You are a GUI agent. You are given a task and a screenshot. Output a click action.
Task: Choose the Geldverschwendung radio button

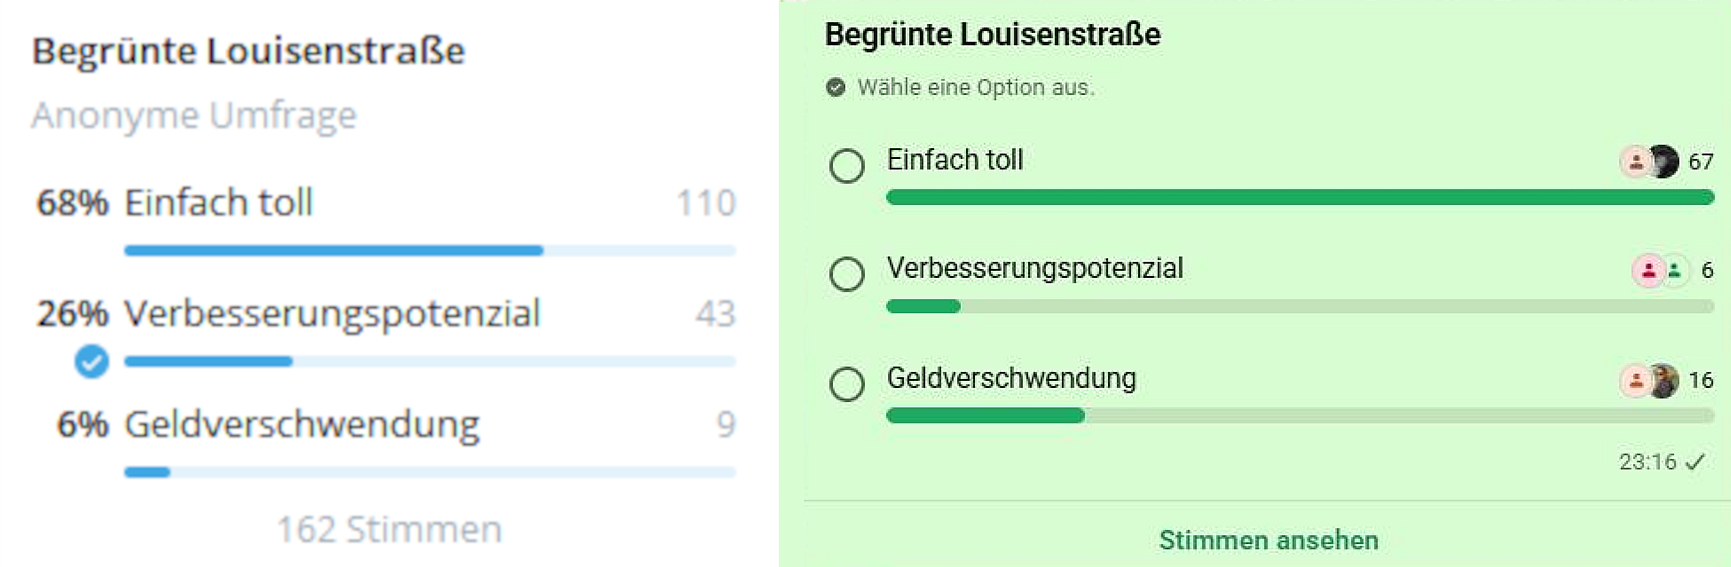pyautogui.click(x=847, y=383)
